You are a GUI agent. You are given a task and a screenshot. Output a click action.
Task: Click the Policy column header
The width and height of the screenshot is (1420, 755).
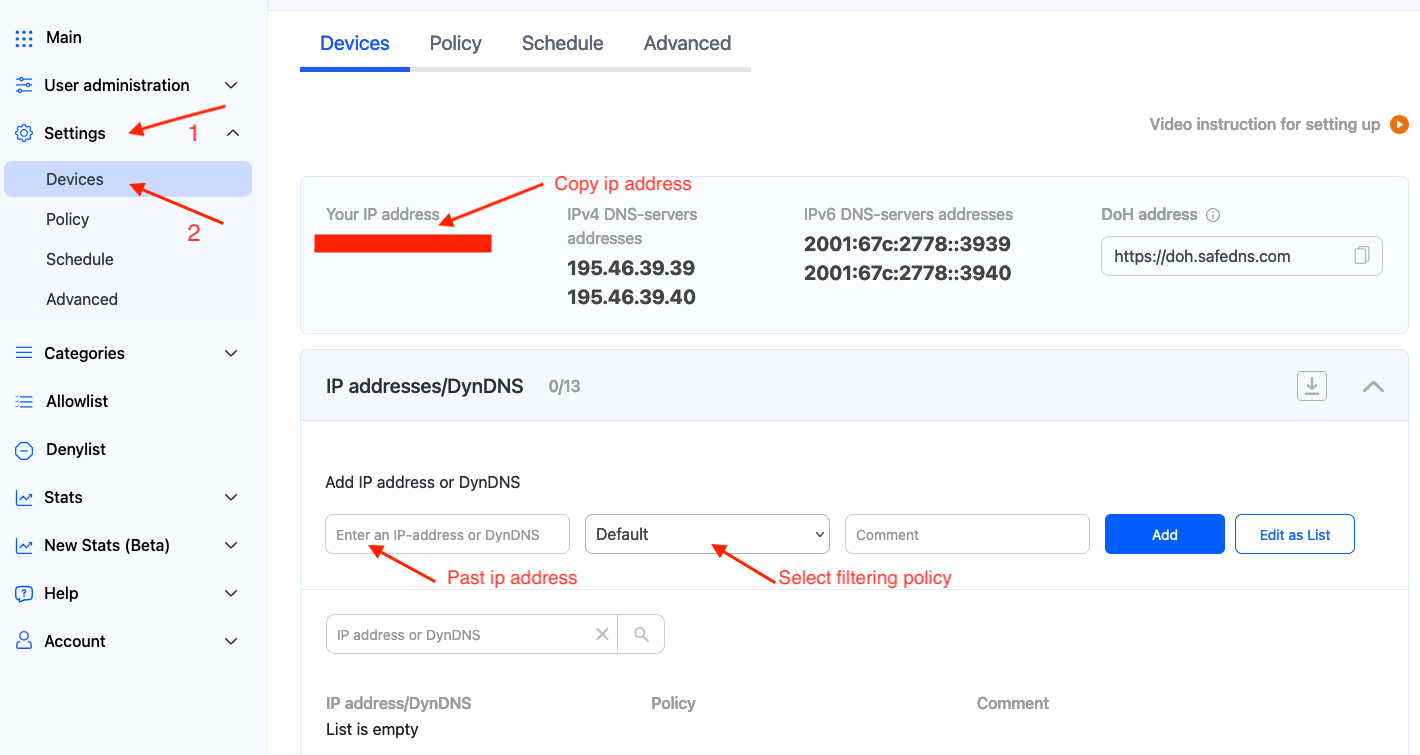pos(673,703)
